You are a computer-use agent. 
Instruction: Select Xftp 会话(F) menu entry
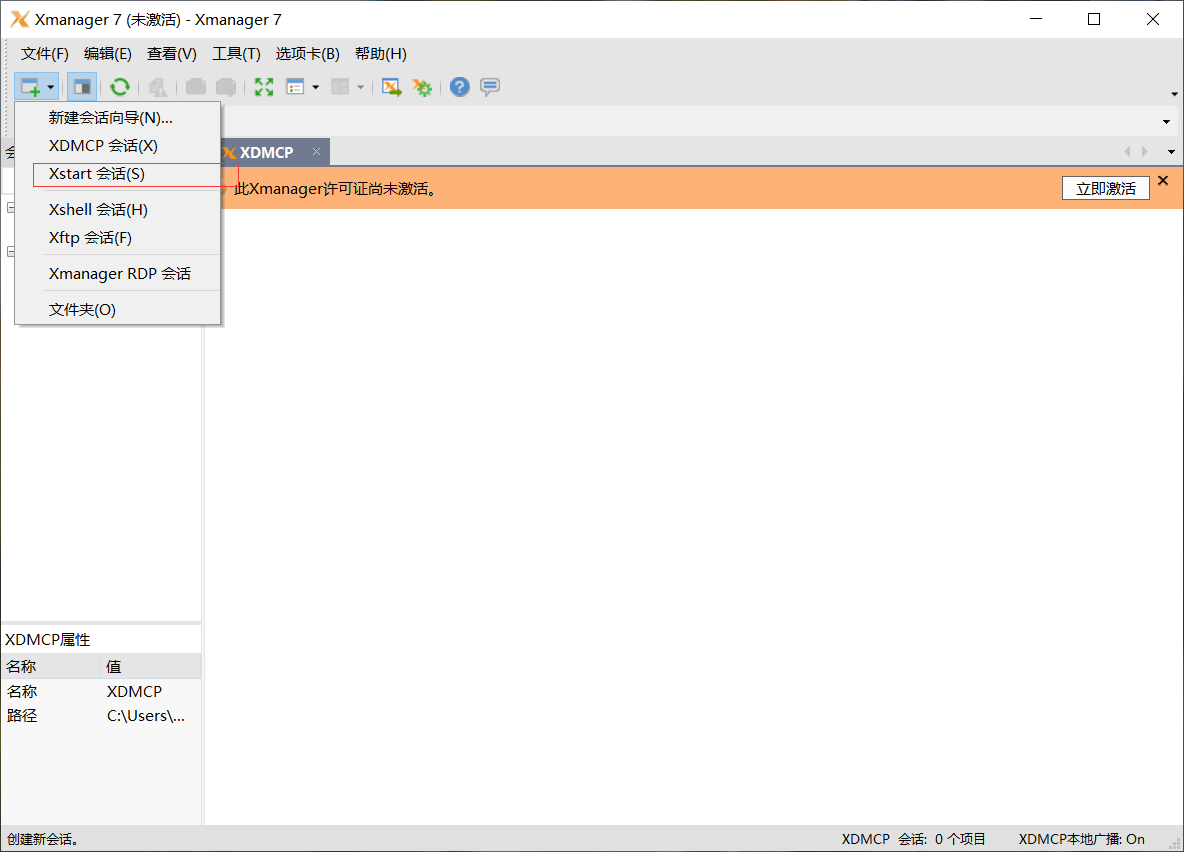click(x=118, y=238)
